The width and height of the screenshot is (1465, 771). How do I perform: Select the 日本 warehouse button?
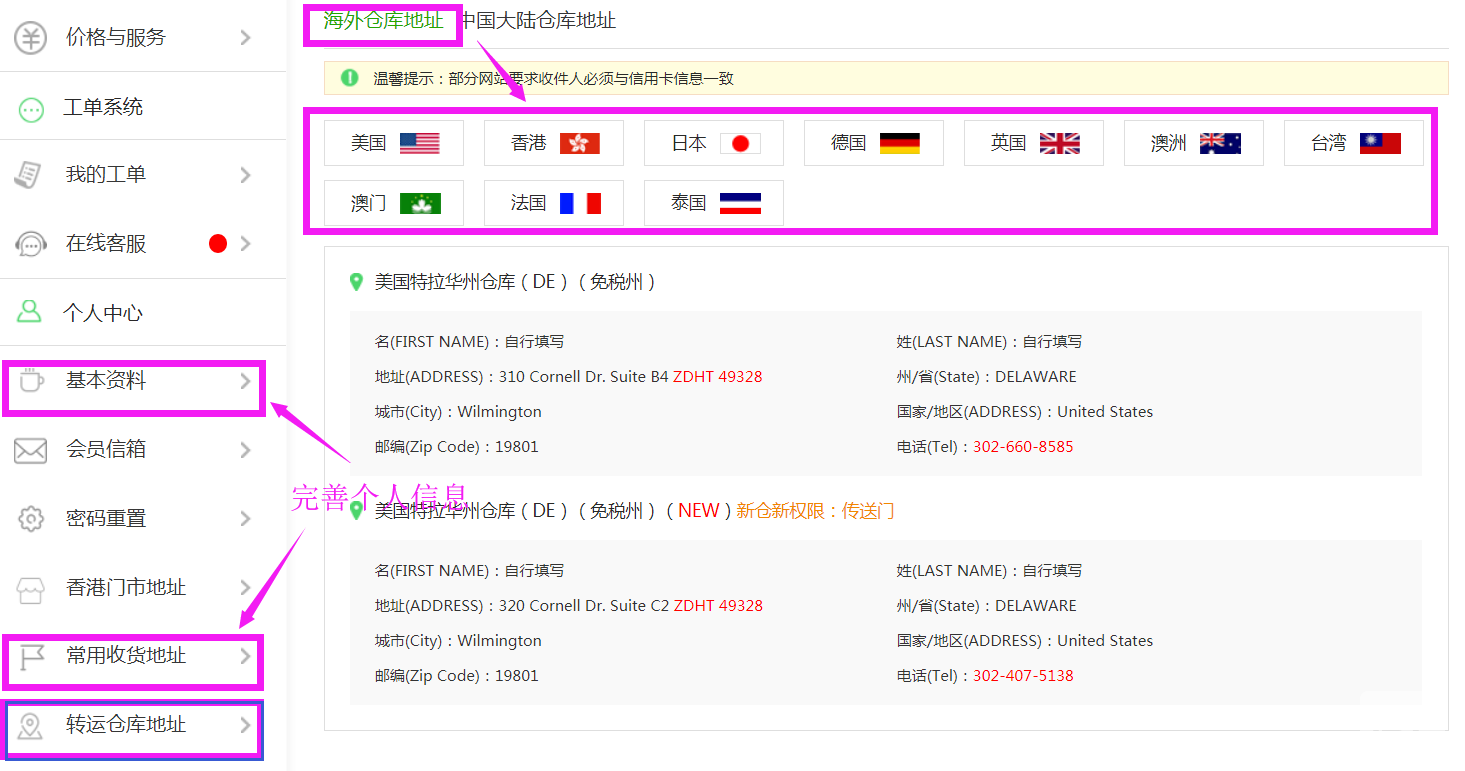(x=714, y=143)
